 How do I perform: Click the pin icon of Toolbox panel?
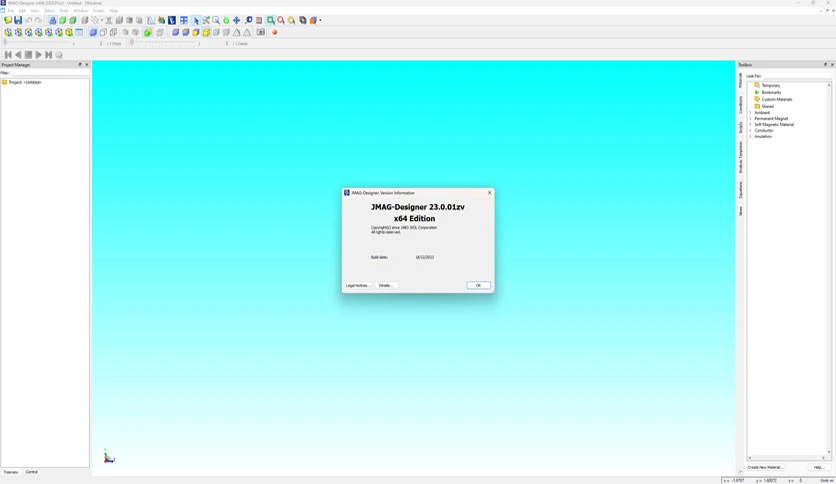click(825, 64)
